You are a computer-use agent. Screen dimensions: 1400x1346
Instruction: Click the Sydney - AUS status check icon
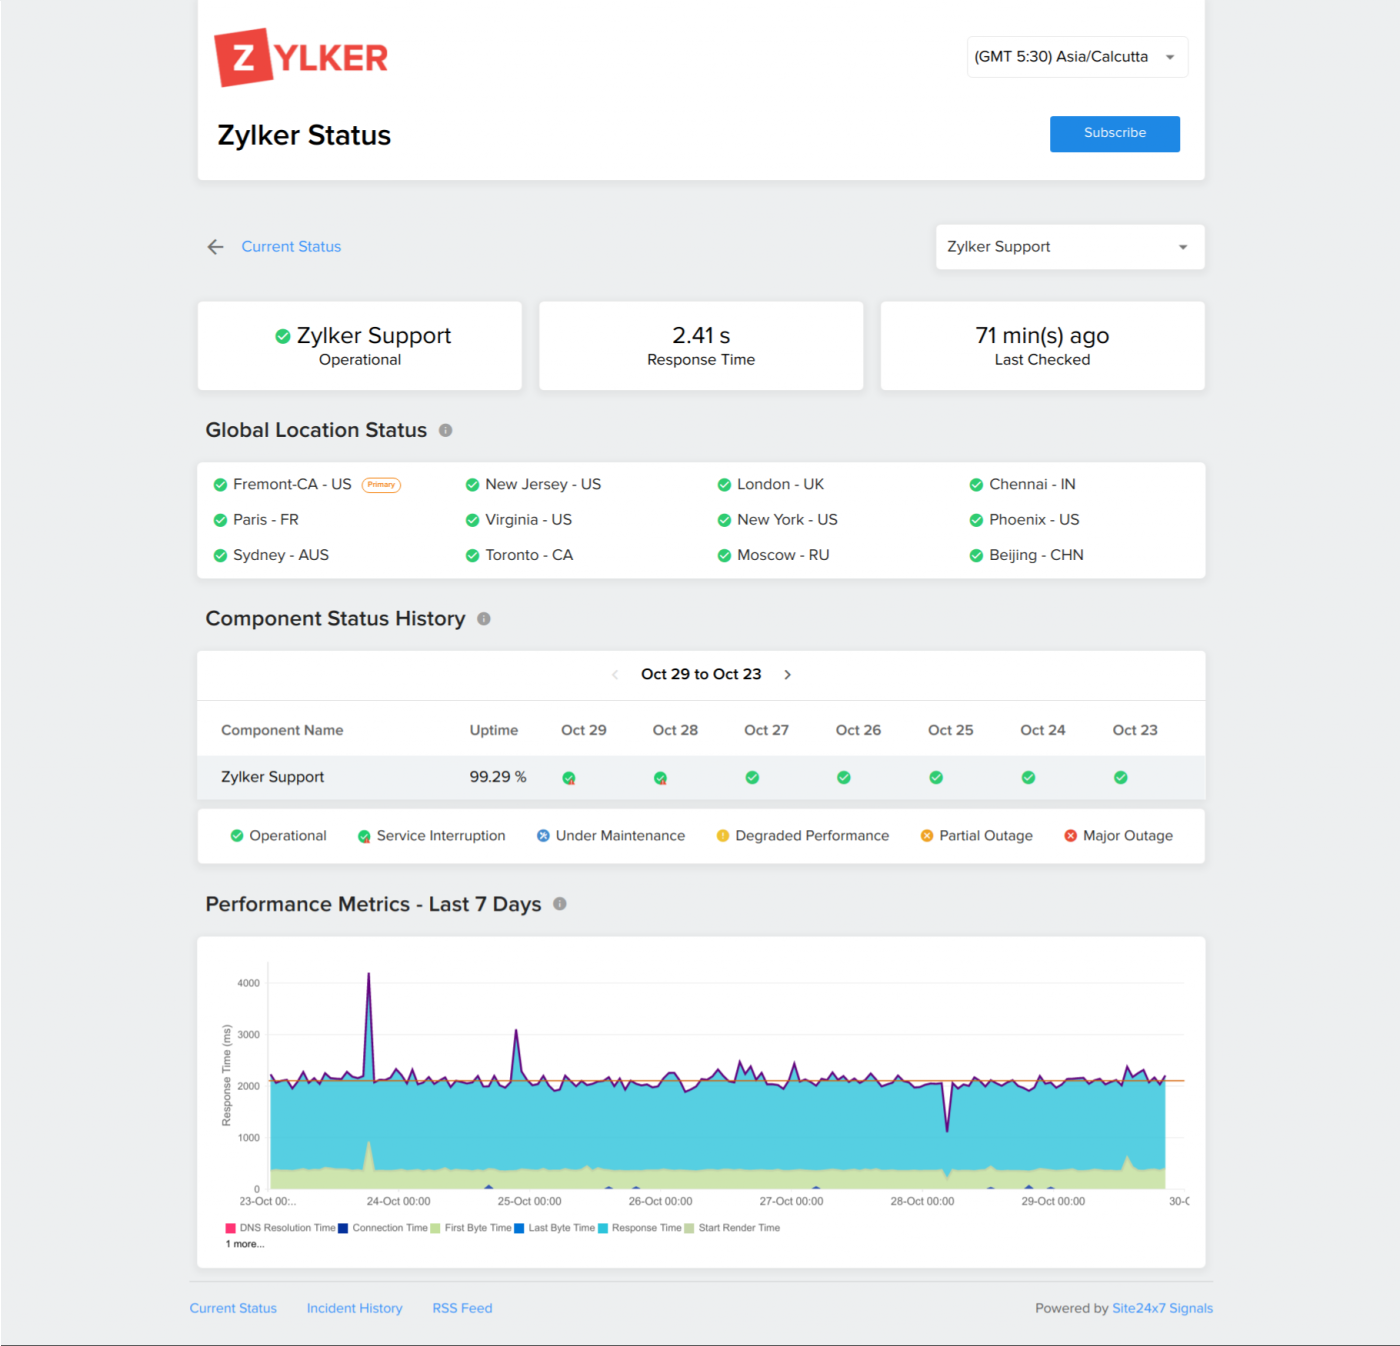pos(220,556)
